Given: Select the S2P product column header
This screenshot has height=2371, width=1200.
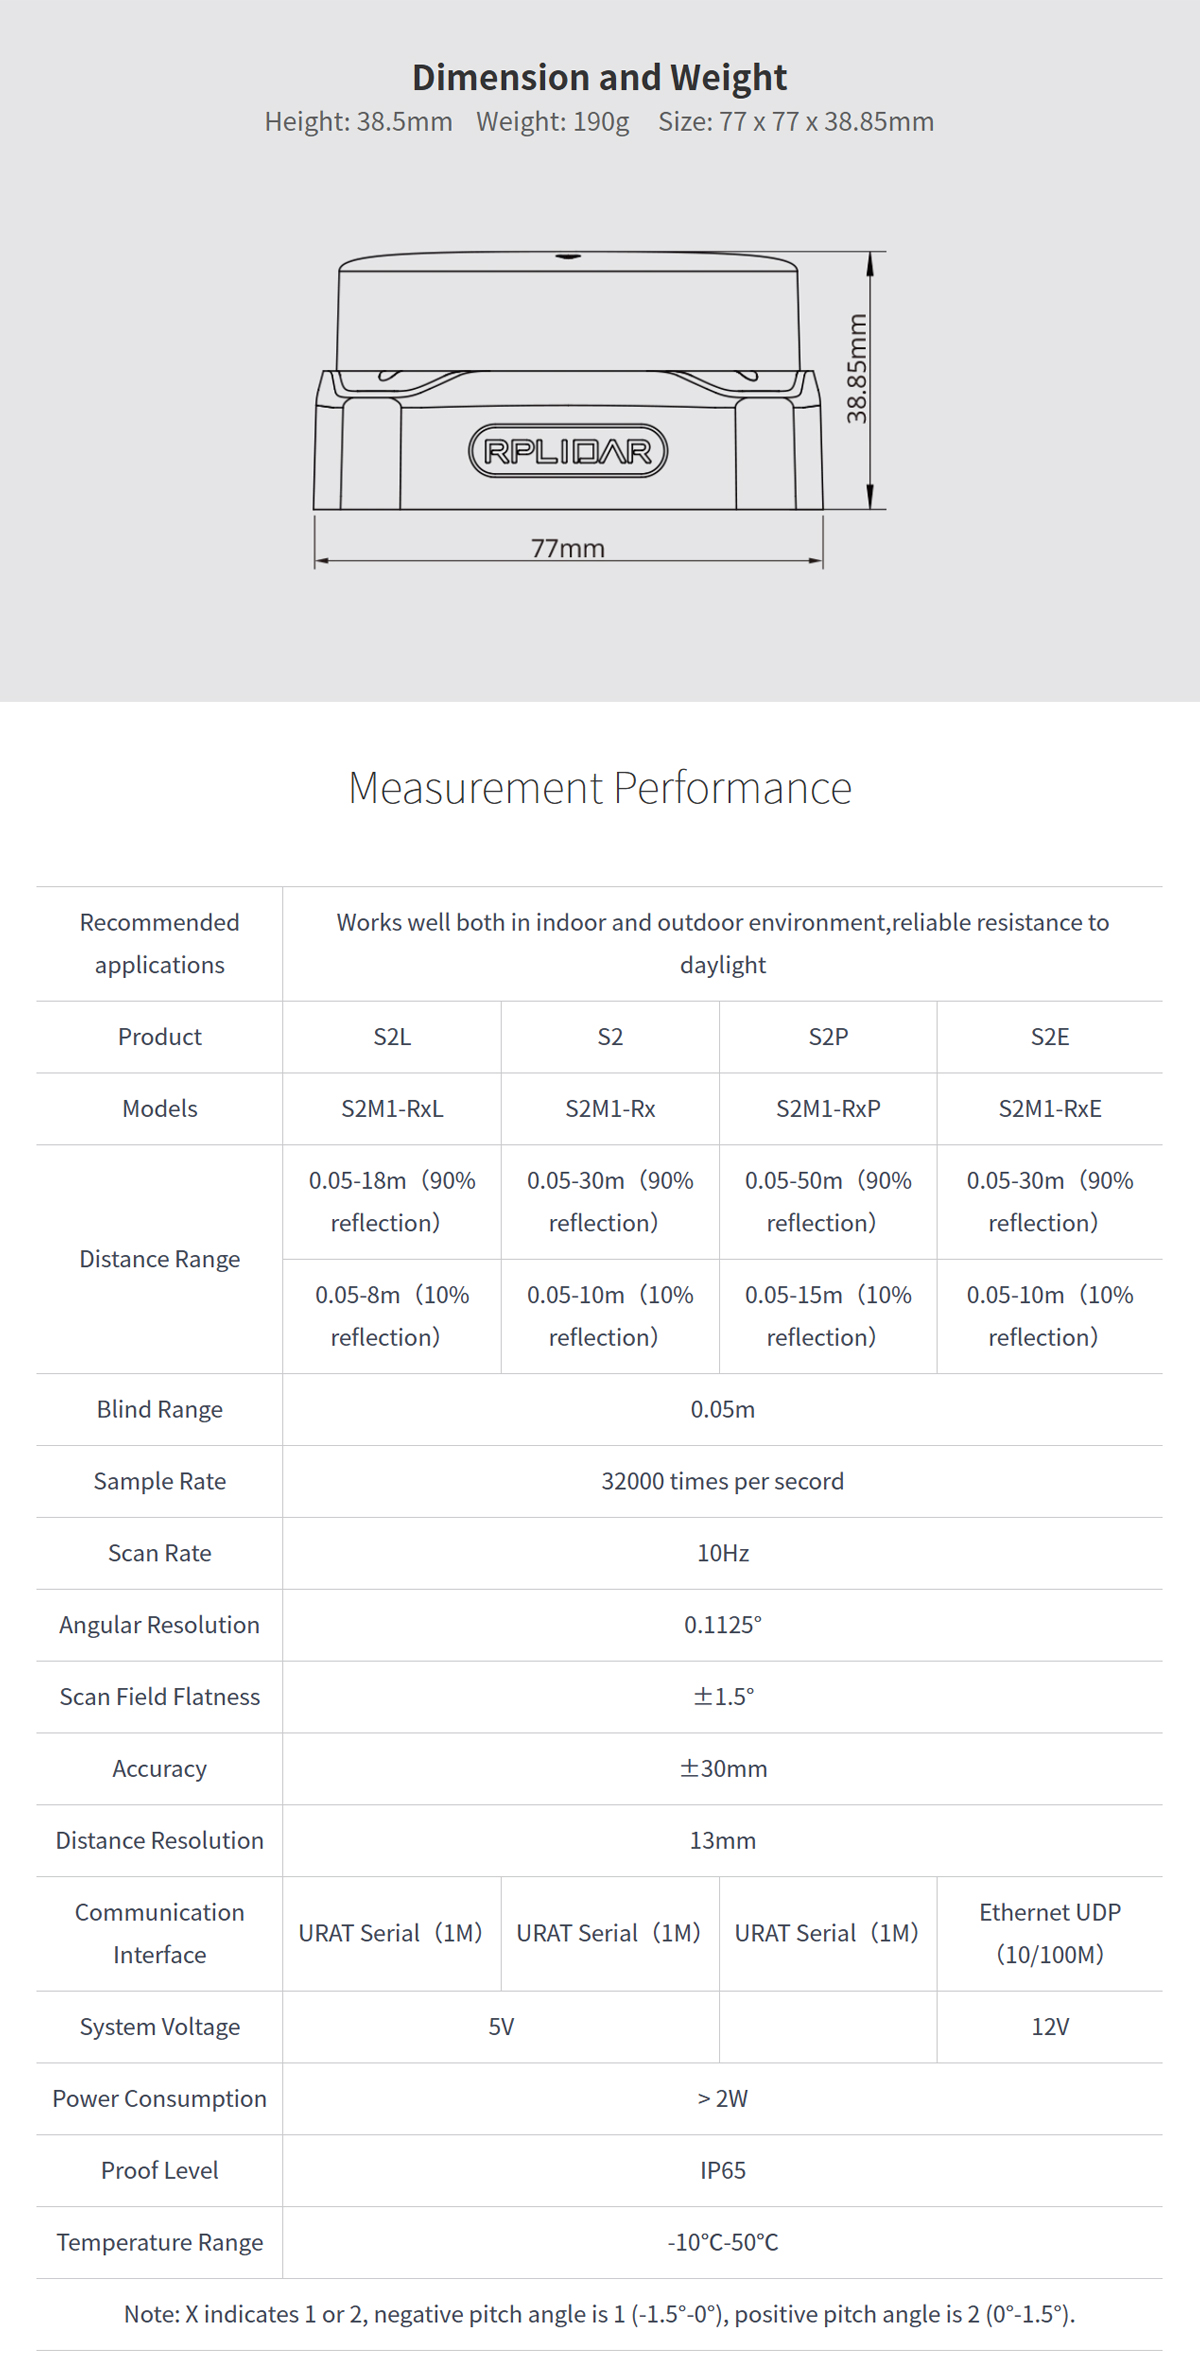Looking at the screenshot, I should tap(828, 1037).
